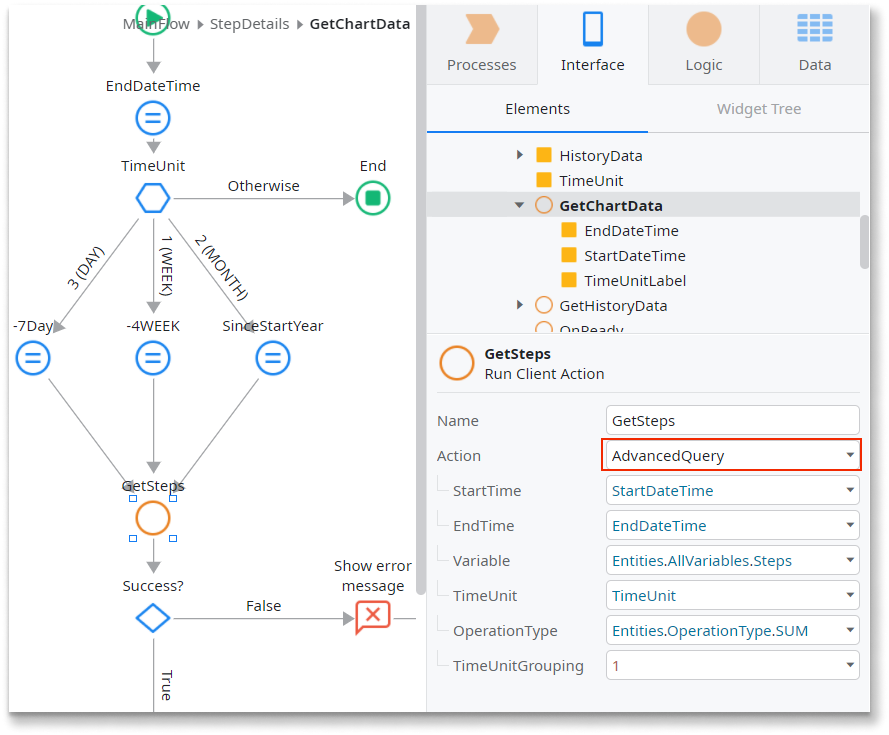Select the -7Day assign node
This screenshot has height=735, width=889.
33,358
